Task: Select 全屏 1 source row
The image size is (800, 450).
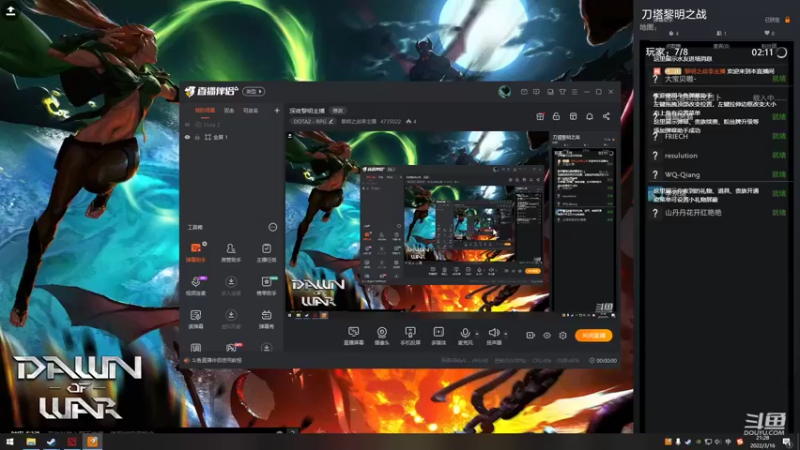Action: pyautogui.click(x=232, y=137)
